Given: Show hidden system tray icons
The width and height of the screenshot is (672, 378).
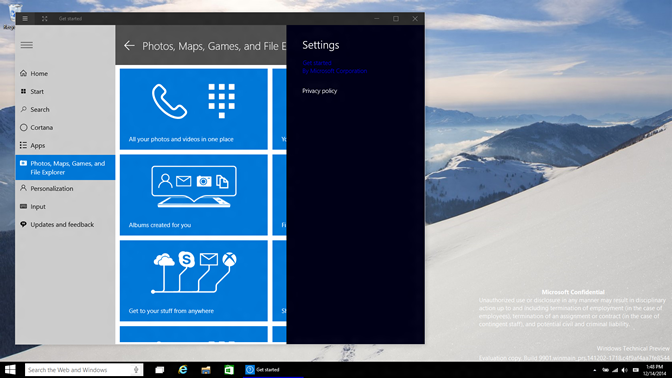Looking at the screenshot, I should pyautogui.click(x=594, y=370).
